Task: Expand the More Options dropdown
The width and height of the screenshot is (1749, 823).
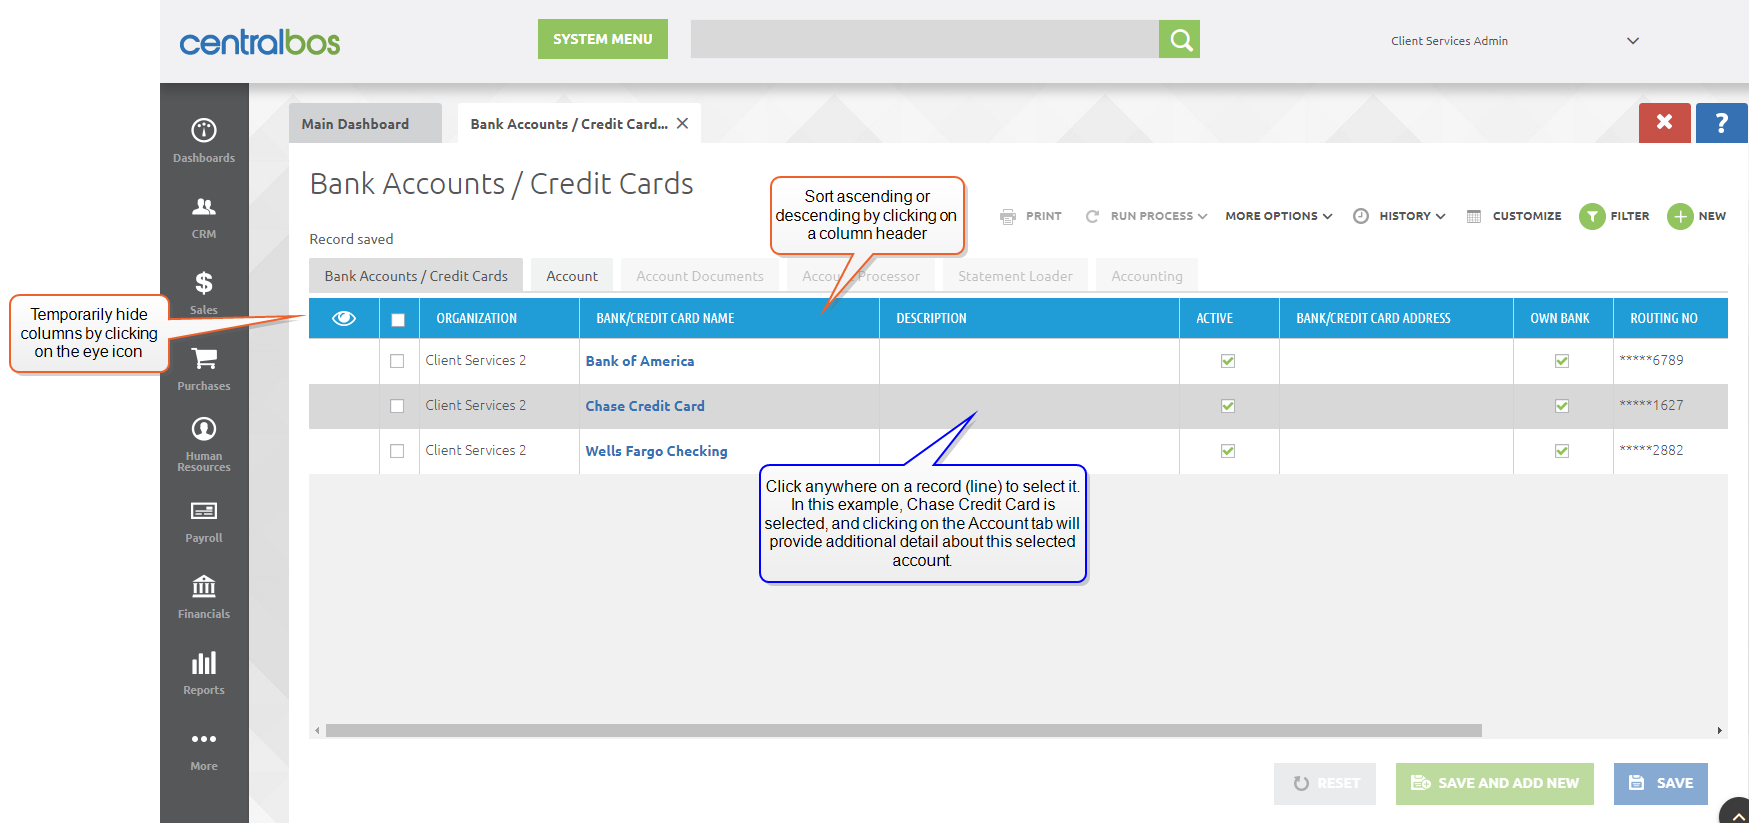Action: [x=1278, y=216]
